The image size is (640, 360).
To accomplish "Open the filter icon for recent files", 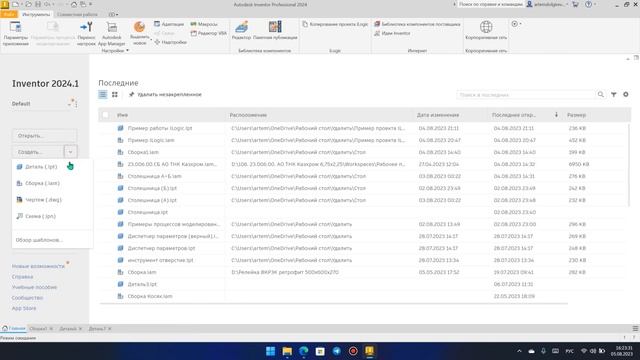I will (613, 94).
